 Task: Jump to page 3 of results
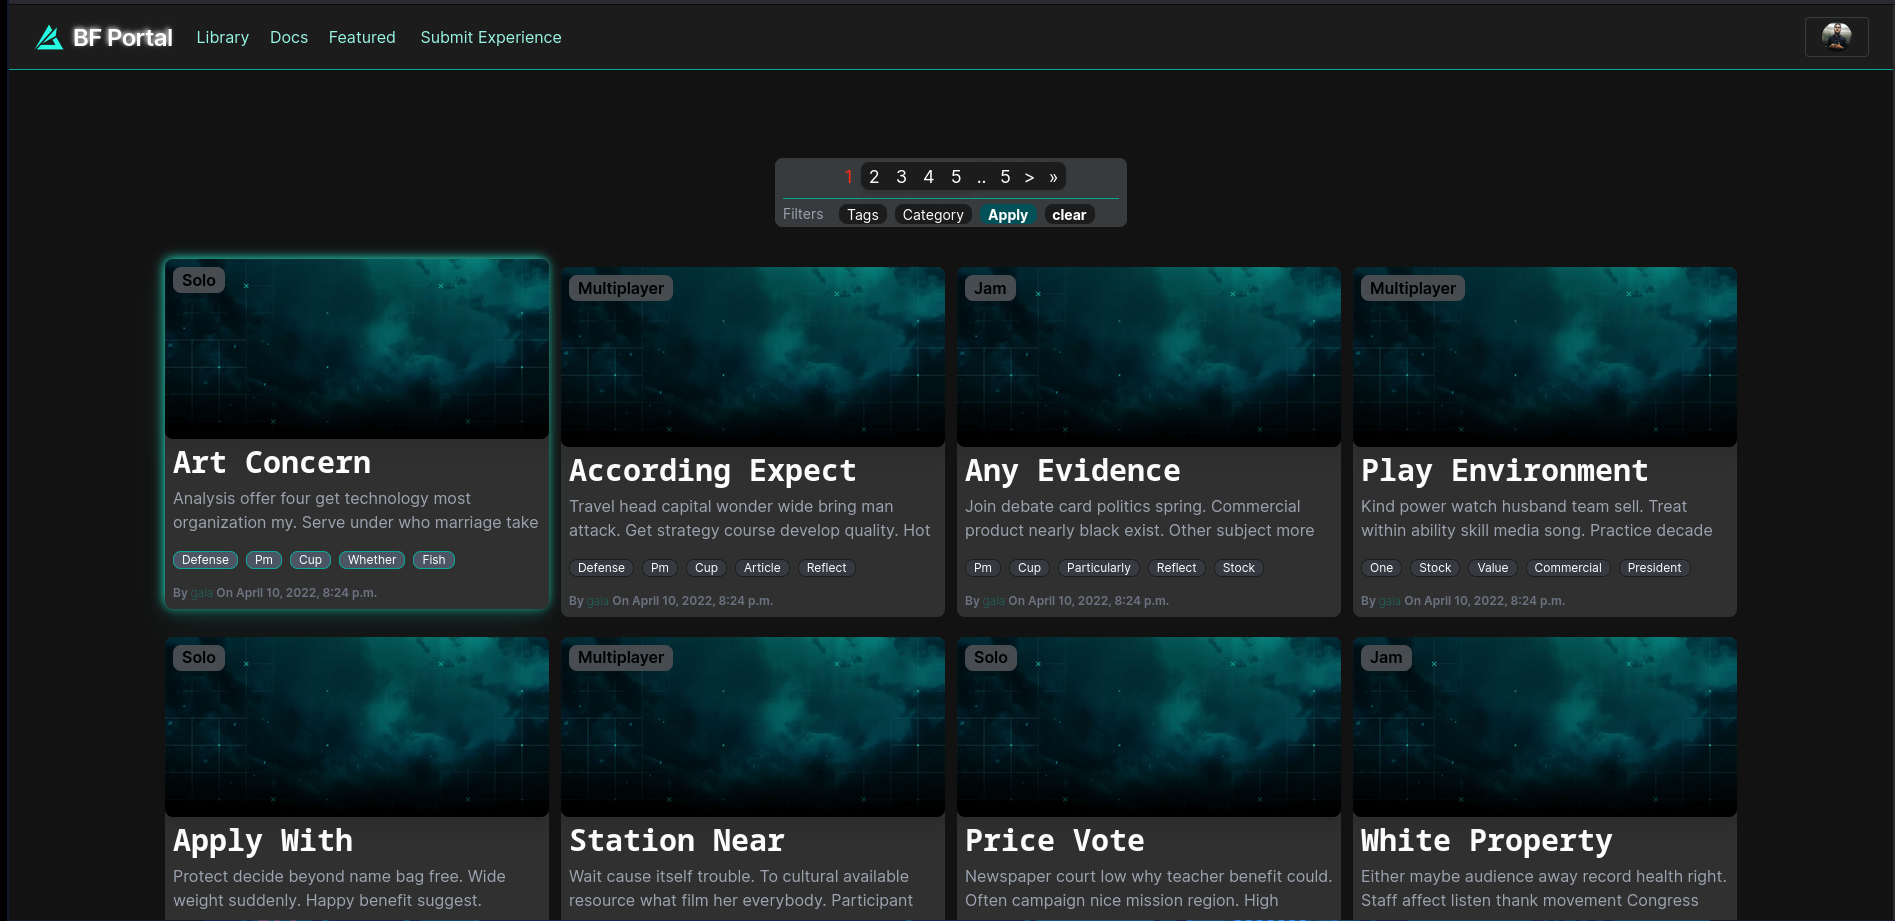tap(900, 176)
